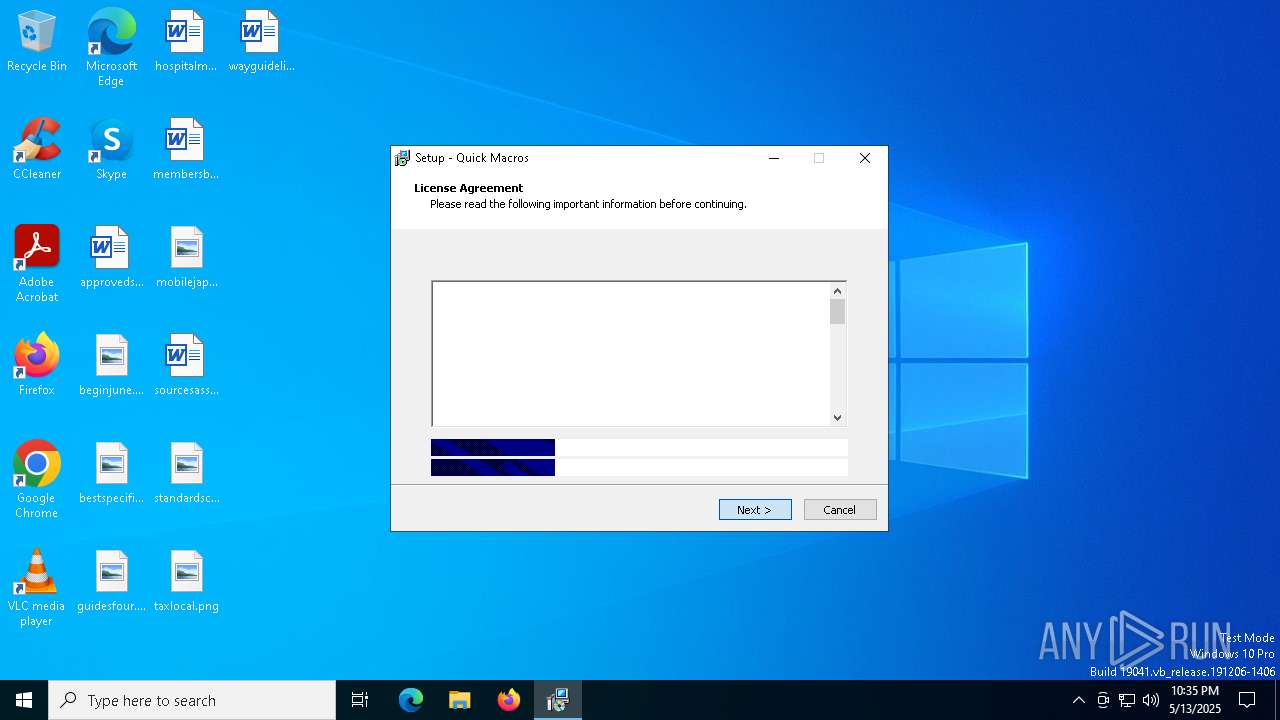Viewport: 1280px width, 720px height.
Task: Select the first blue option row under license
Action: pos(639,448)
